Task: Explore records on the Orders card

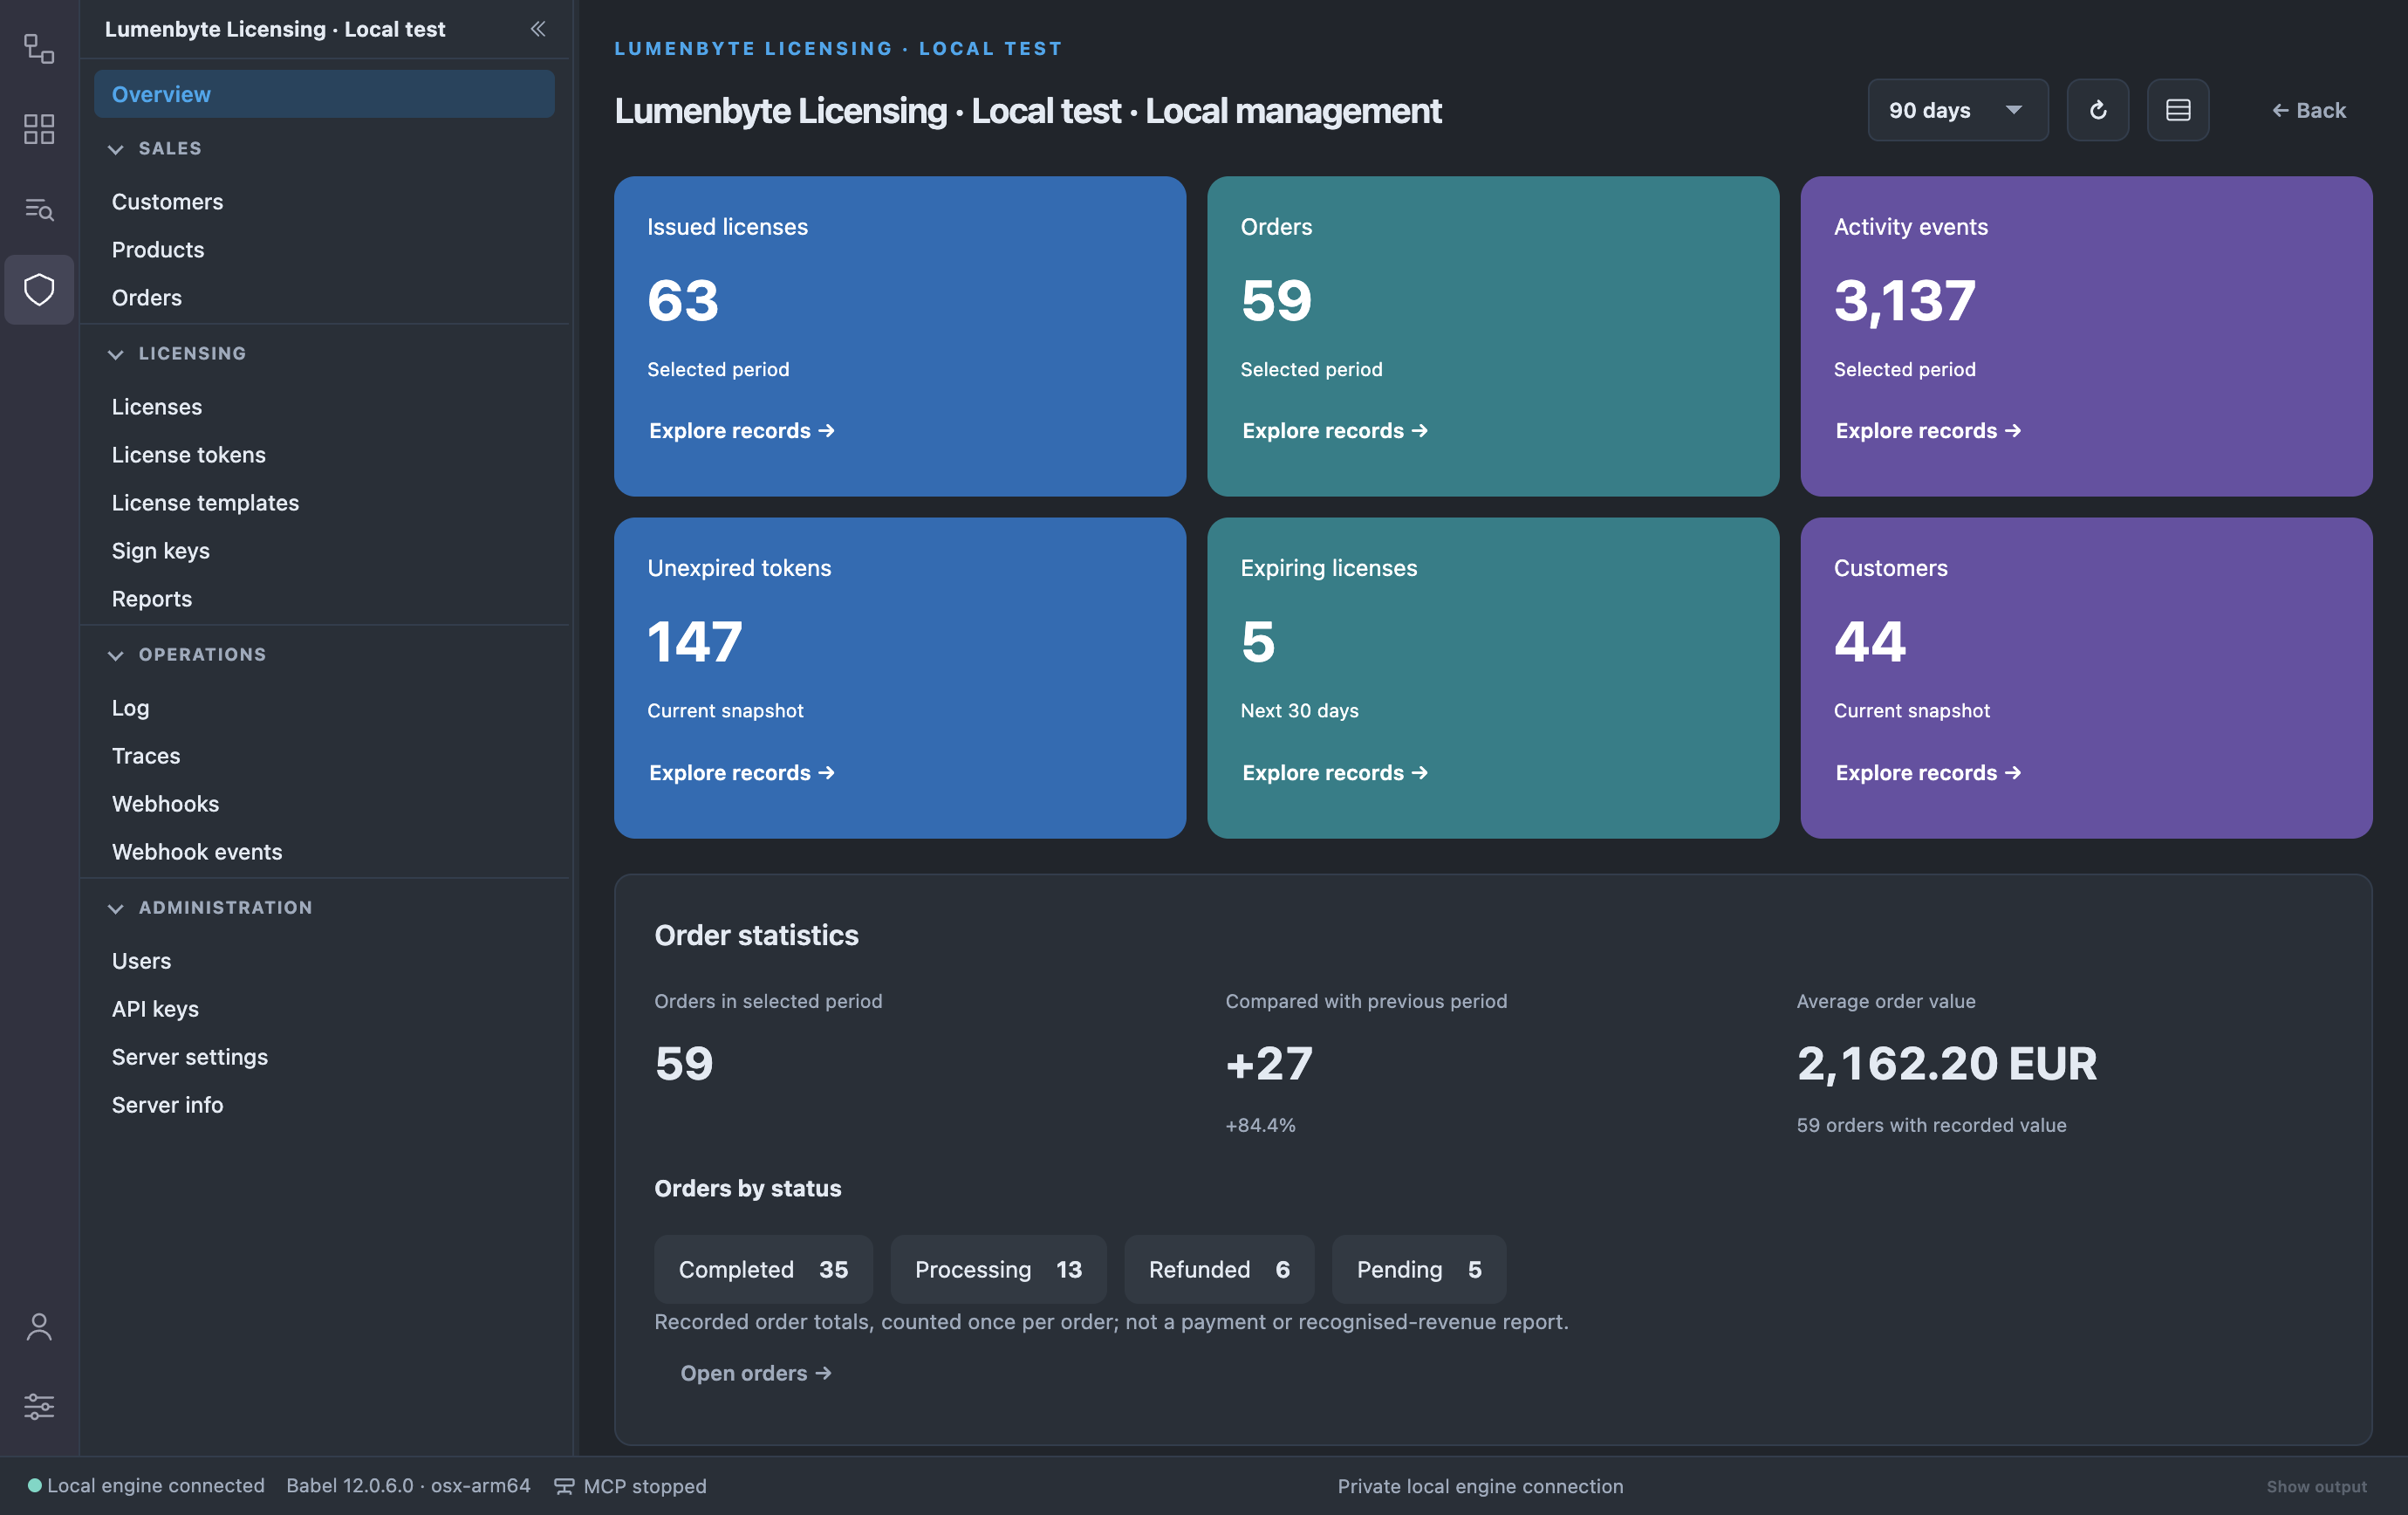Action: (x=1334, y=431)
